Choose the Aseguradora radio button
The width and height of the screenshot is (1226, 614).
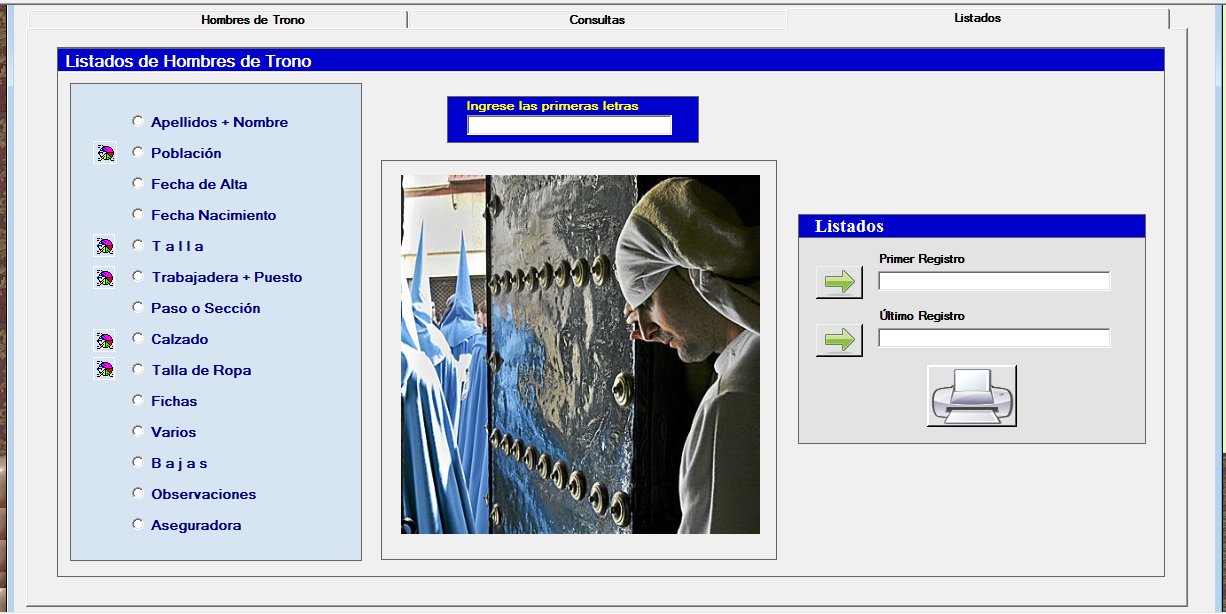[138, 524]
